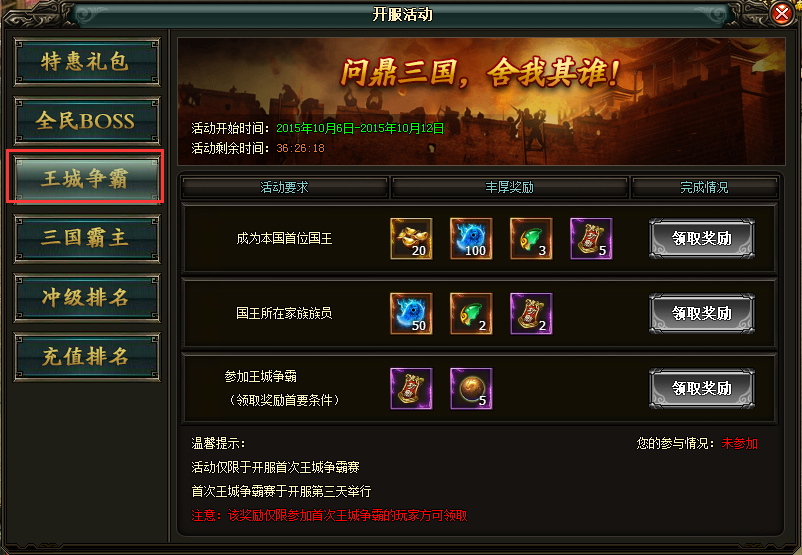Close the 开服活动 window

click(x=782, y=13)
